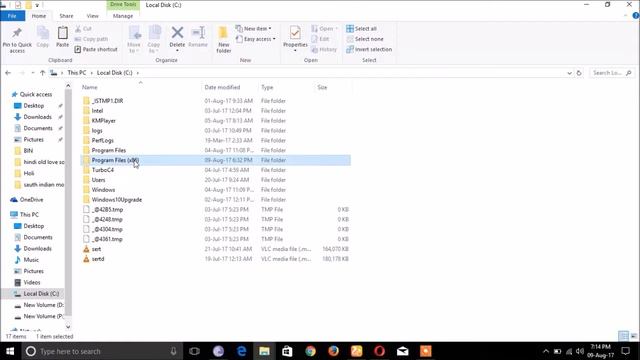Viewport: 640px width, 360px height.
Task: Click the Delete ribbon icon
Action: [177, 33]
